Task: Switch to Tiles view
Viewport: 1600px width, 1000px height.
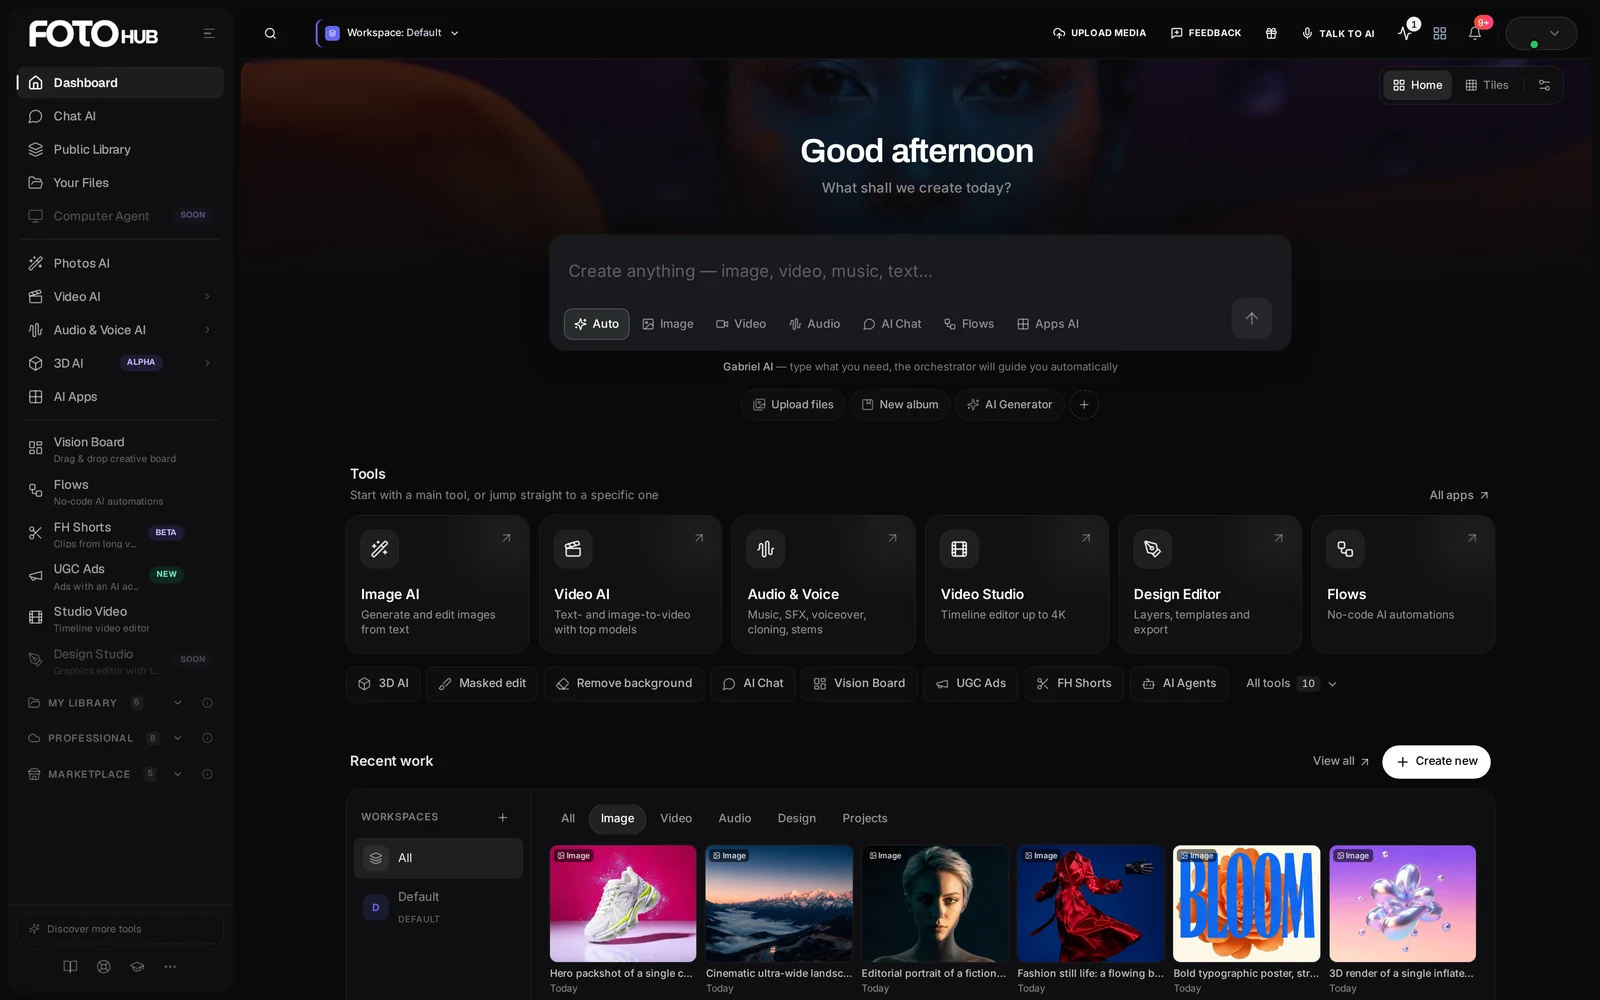Action: 1486,85
